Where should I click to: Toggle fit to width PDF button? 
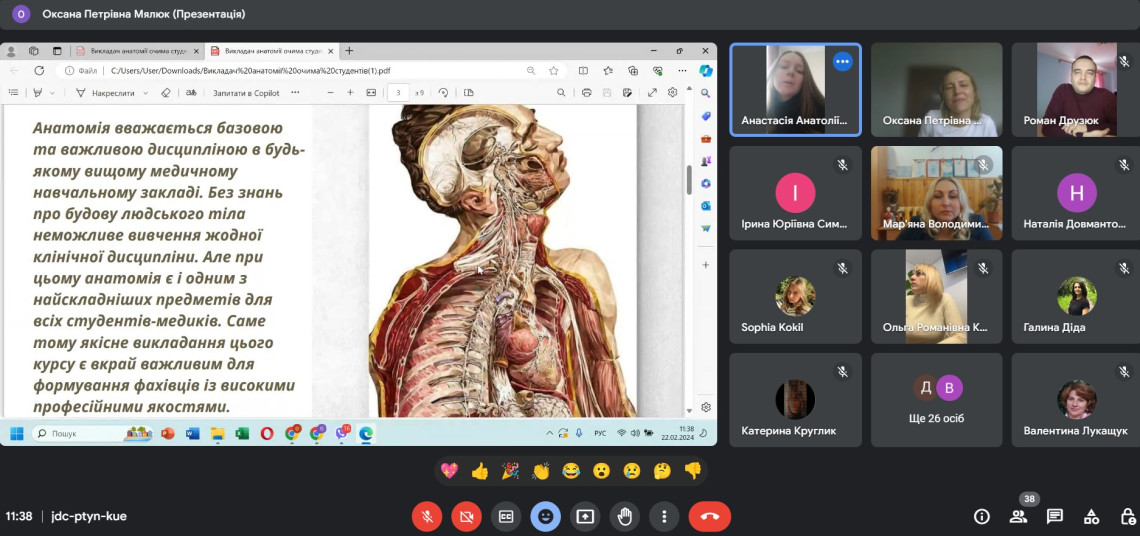tap(372, 92)
